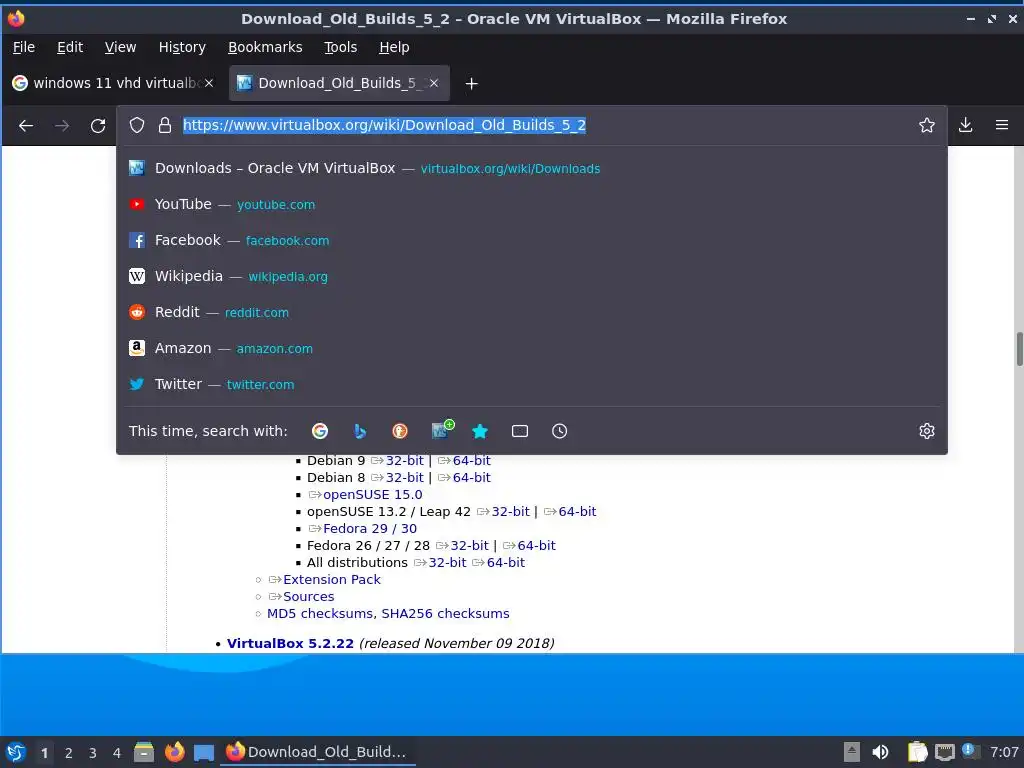Open the Bookmarks menu
Image resolution: width=1024 pixels, height=768 pixels.
(x=265, y=47)
